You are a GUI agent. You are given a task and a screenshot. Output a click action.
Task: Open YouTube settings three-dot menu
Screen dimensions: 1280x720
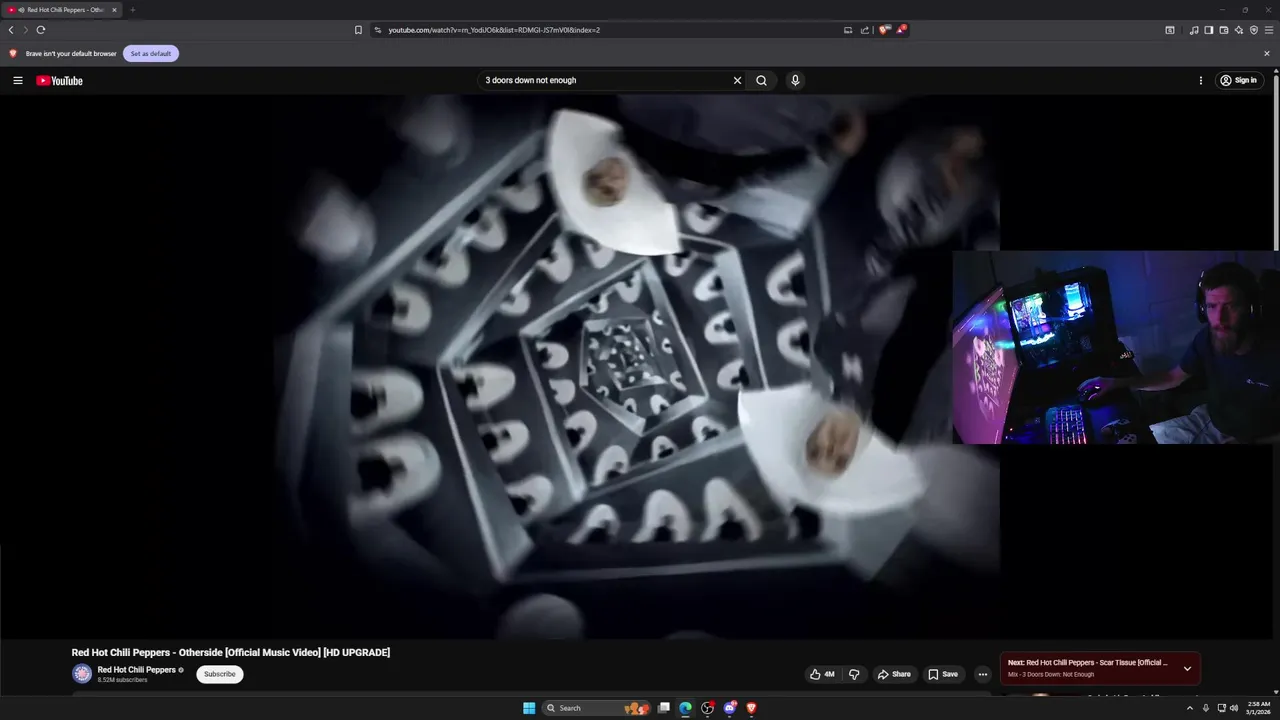click(x=1201, y=80)
